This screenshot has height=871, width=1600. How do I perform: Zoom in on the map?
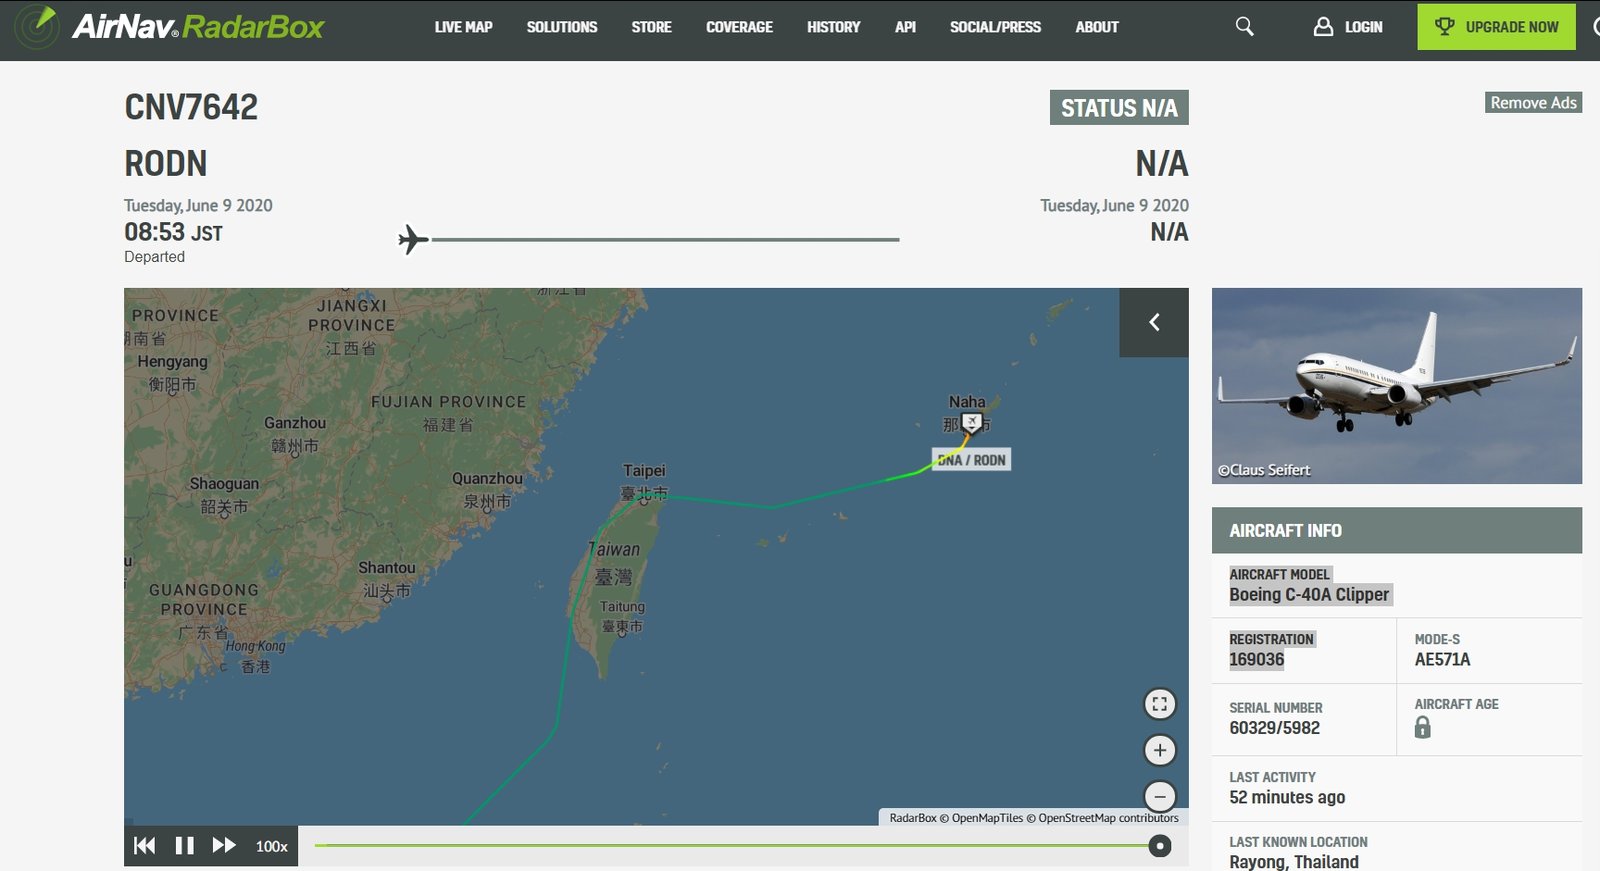point(1159,750)
